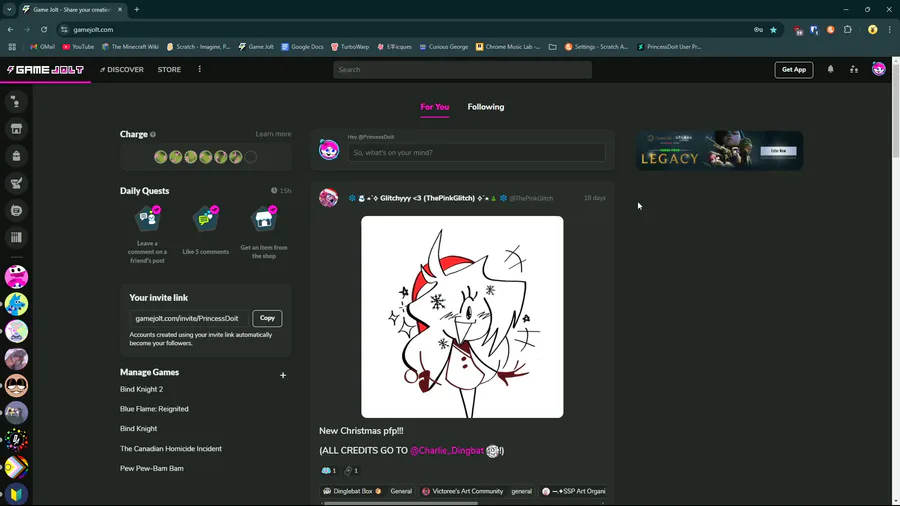Screen dimensions: 900x506
Task: Open the quests icon in sidebar
Action: click(x=16, y=184)
